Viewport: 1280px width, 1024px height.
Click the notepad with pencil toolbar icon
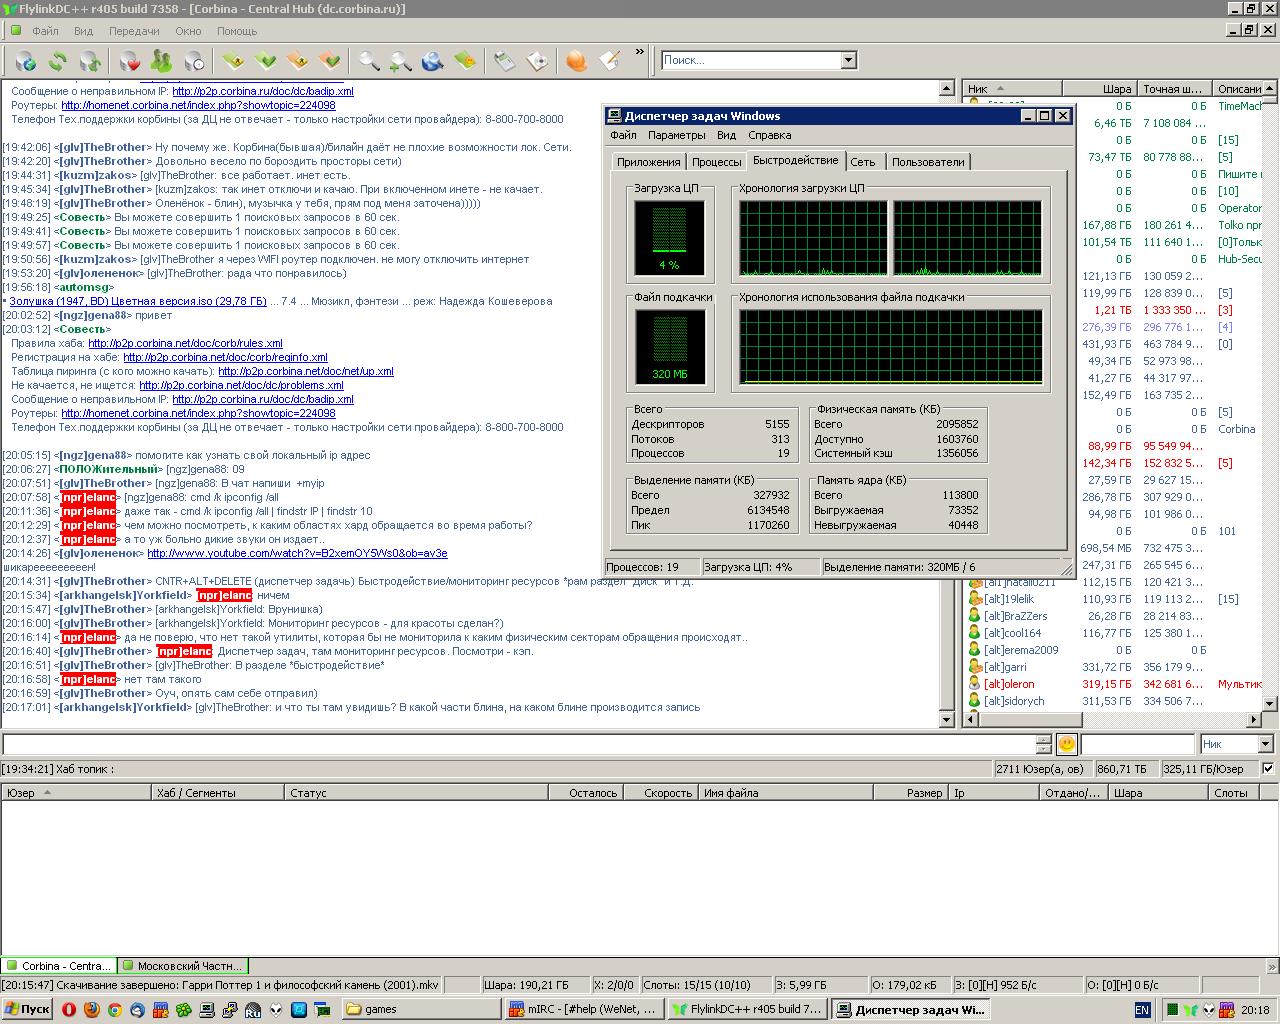609,61
